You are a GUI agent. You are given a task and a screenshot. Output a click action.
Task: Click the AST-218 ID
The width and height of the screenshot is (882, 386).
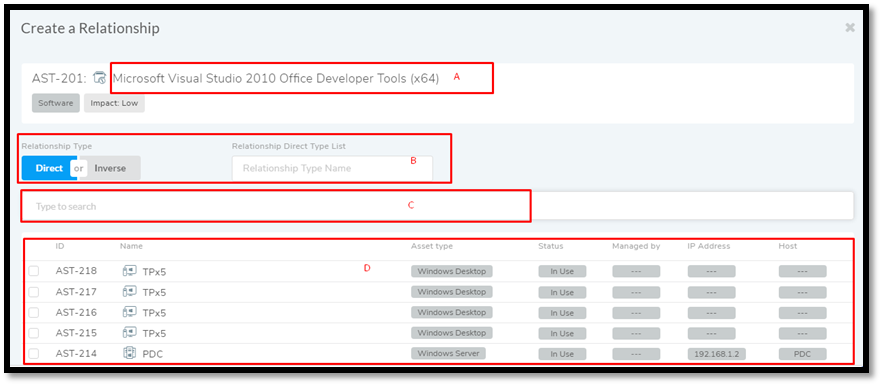click(x=76, y=271)
